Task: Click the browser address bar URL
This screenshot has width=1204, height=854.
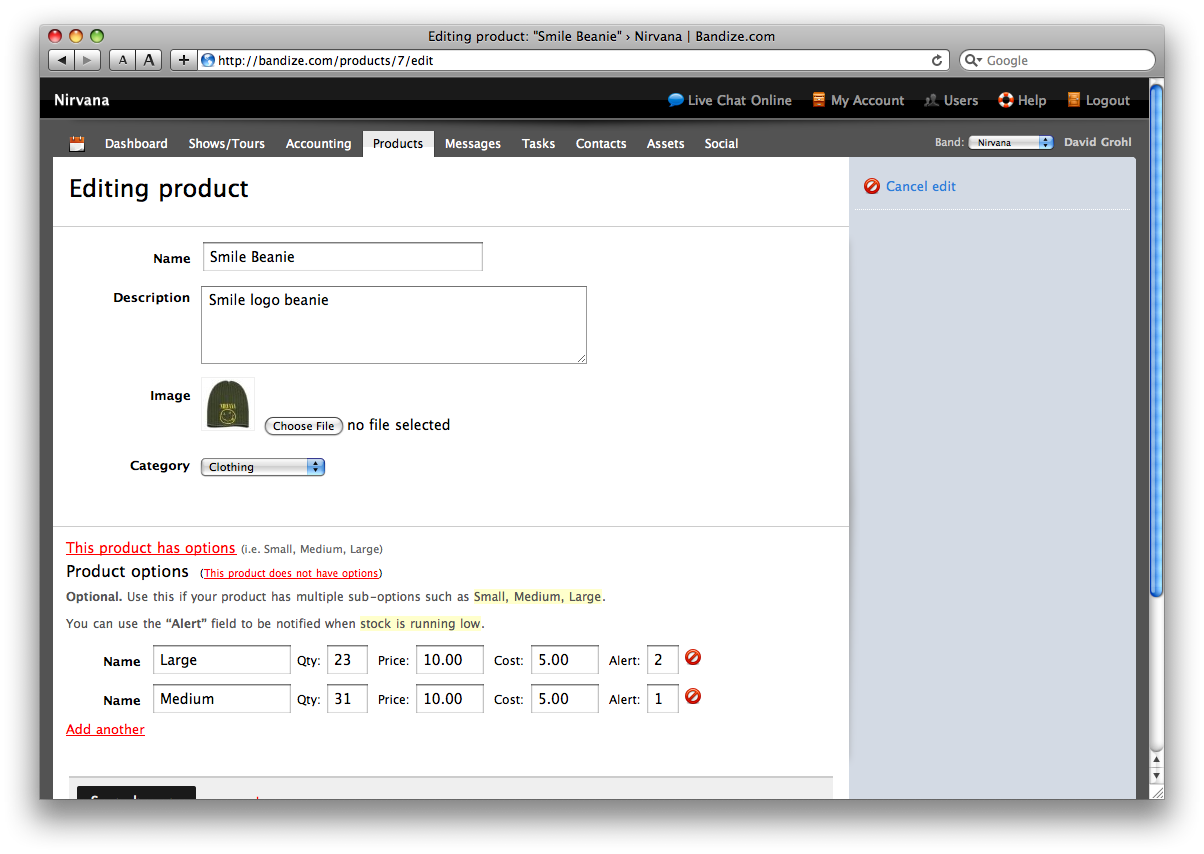Action: pos(573,60)
